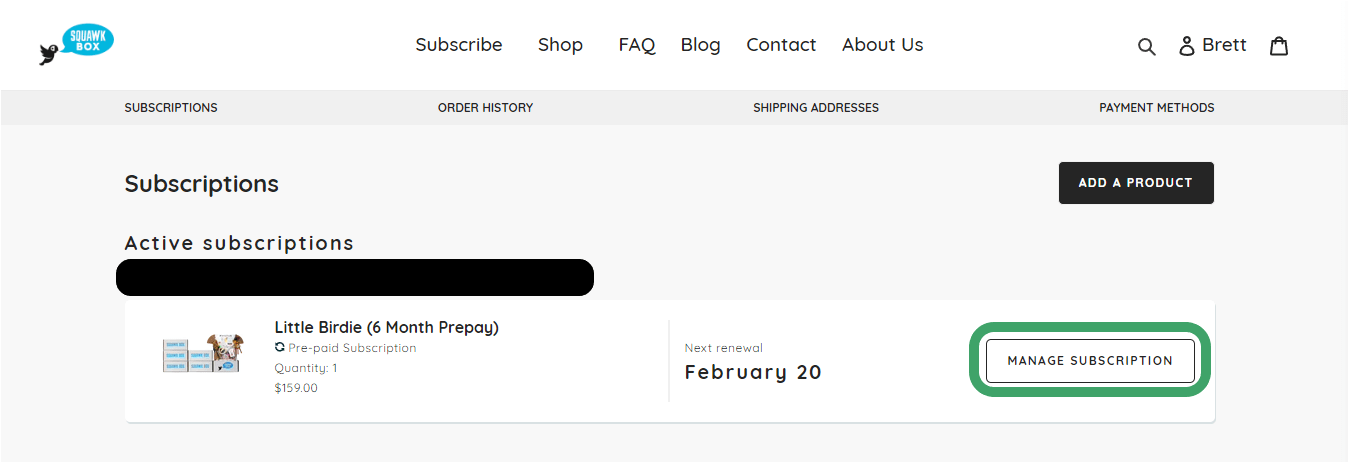This screenshot has width=1351, height=462.
Task: Open the Little Birdie (6 Month Prepay) title
Action: point(386,327)
